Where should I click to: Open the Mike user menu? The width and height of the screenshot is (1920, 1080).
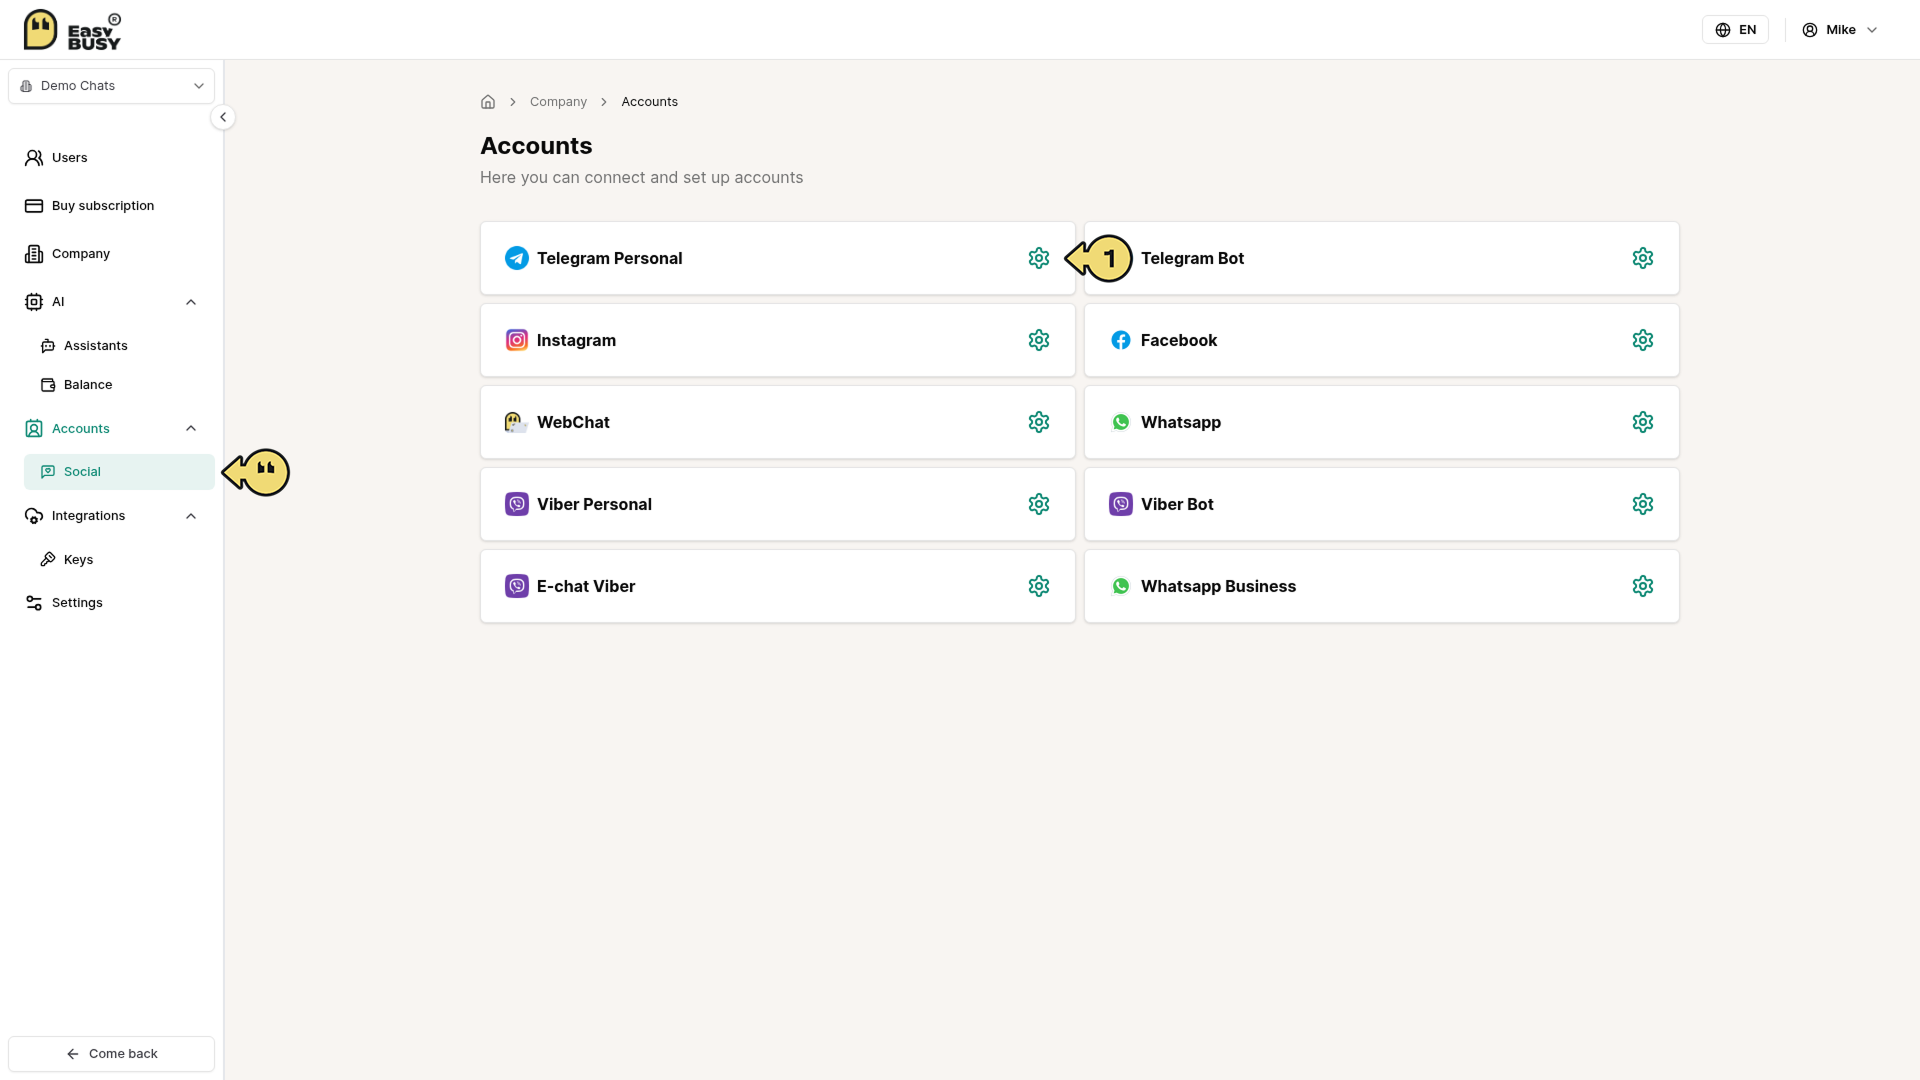(x=1840, y=30)
